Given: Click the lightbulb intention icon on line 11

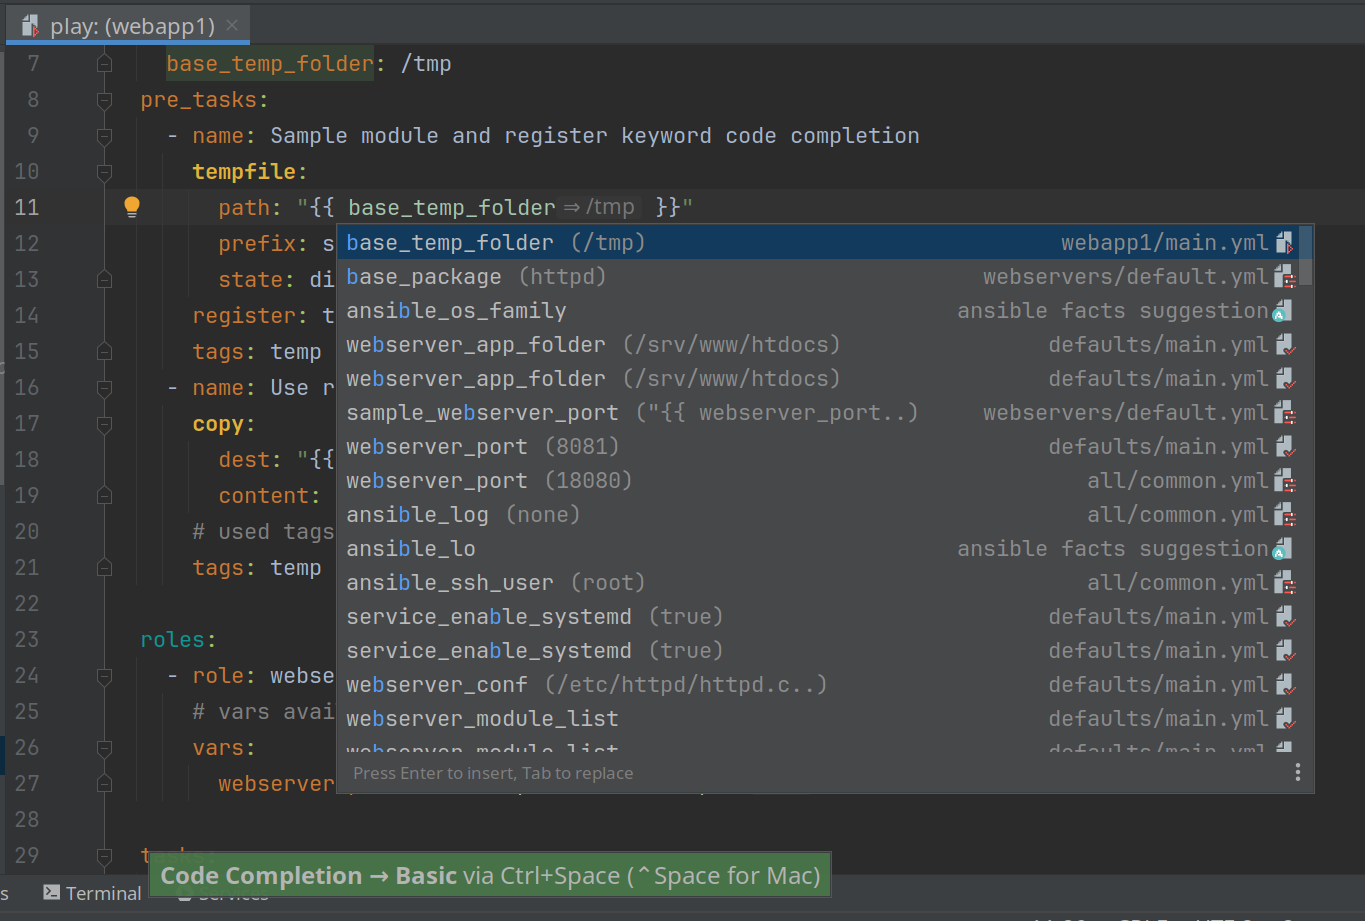Looking at the screenshot, I should (x=132, y=207).
